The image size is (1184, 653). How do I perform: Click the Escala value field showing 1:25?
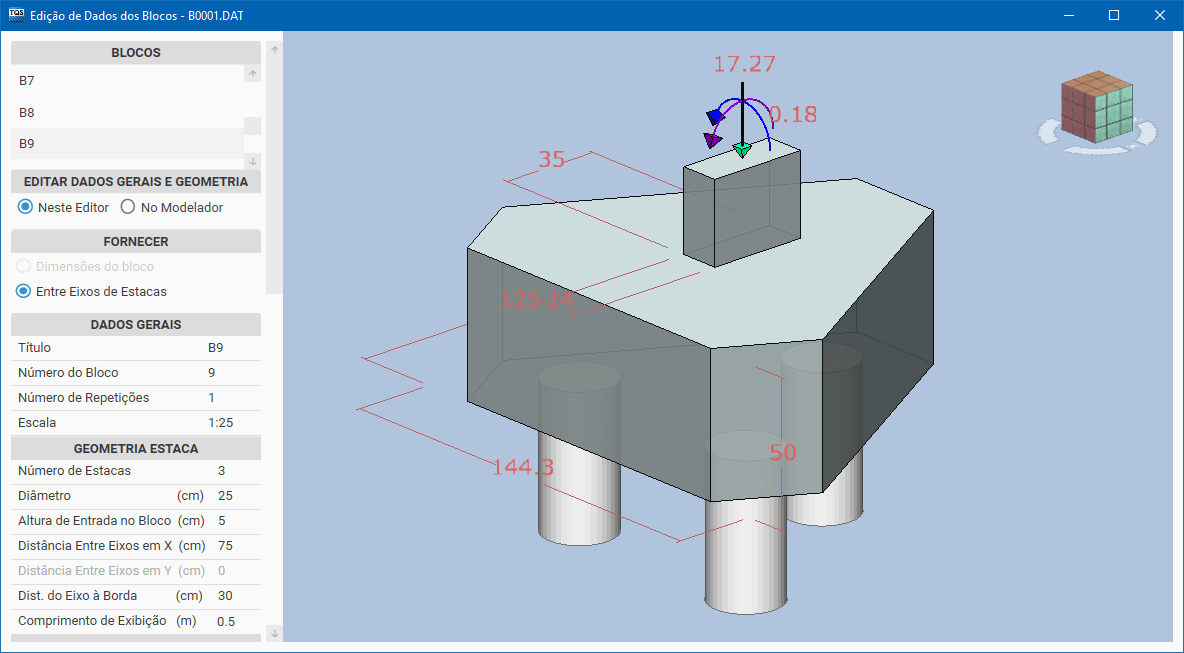(x=221, y=422)
